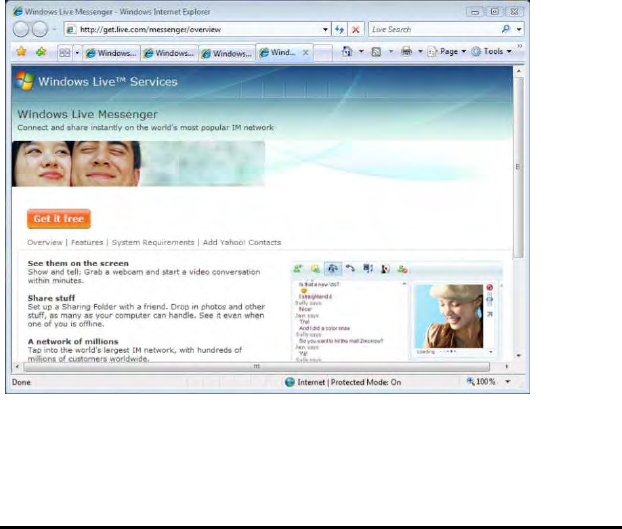
Task: Open the search provider dropdown
Action: click(x=519, y=29)
